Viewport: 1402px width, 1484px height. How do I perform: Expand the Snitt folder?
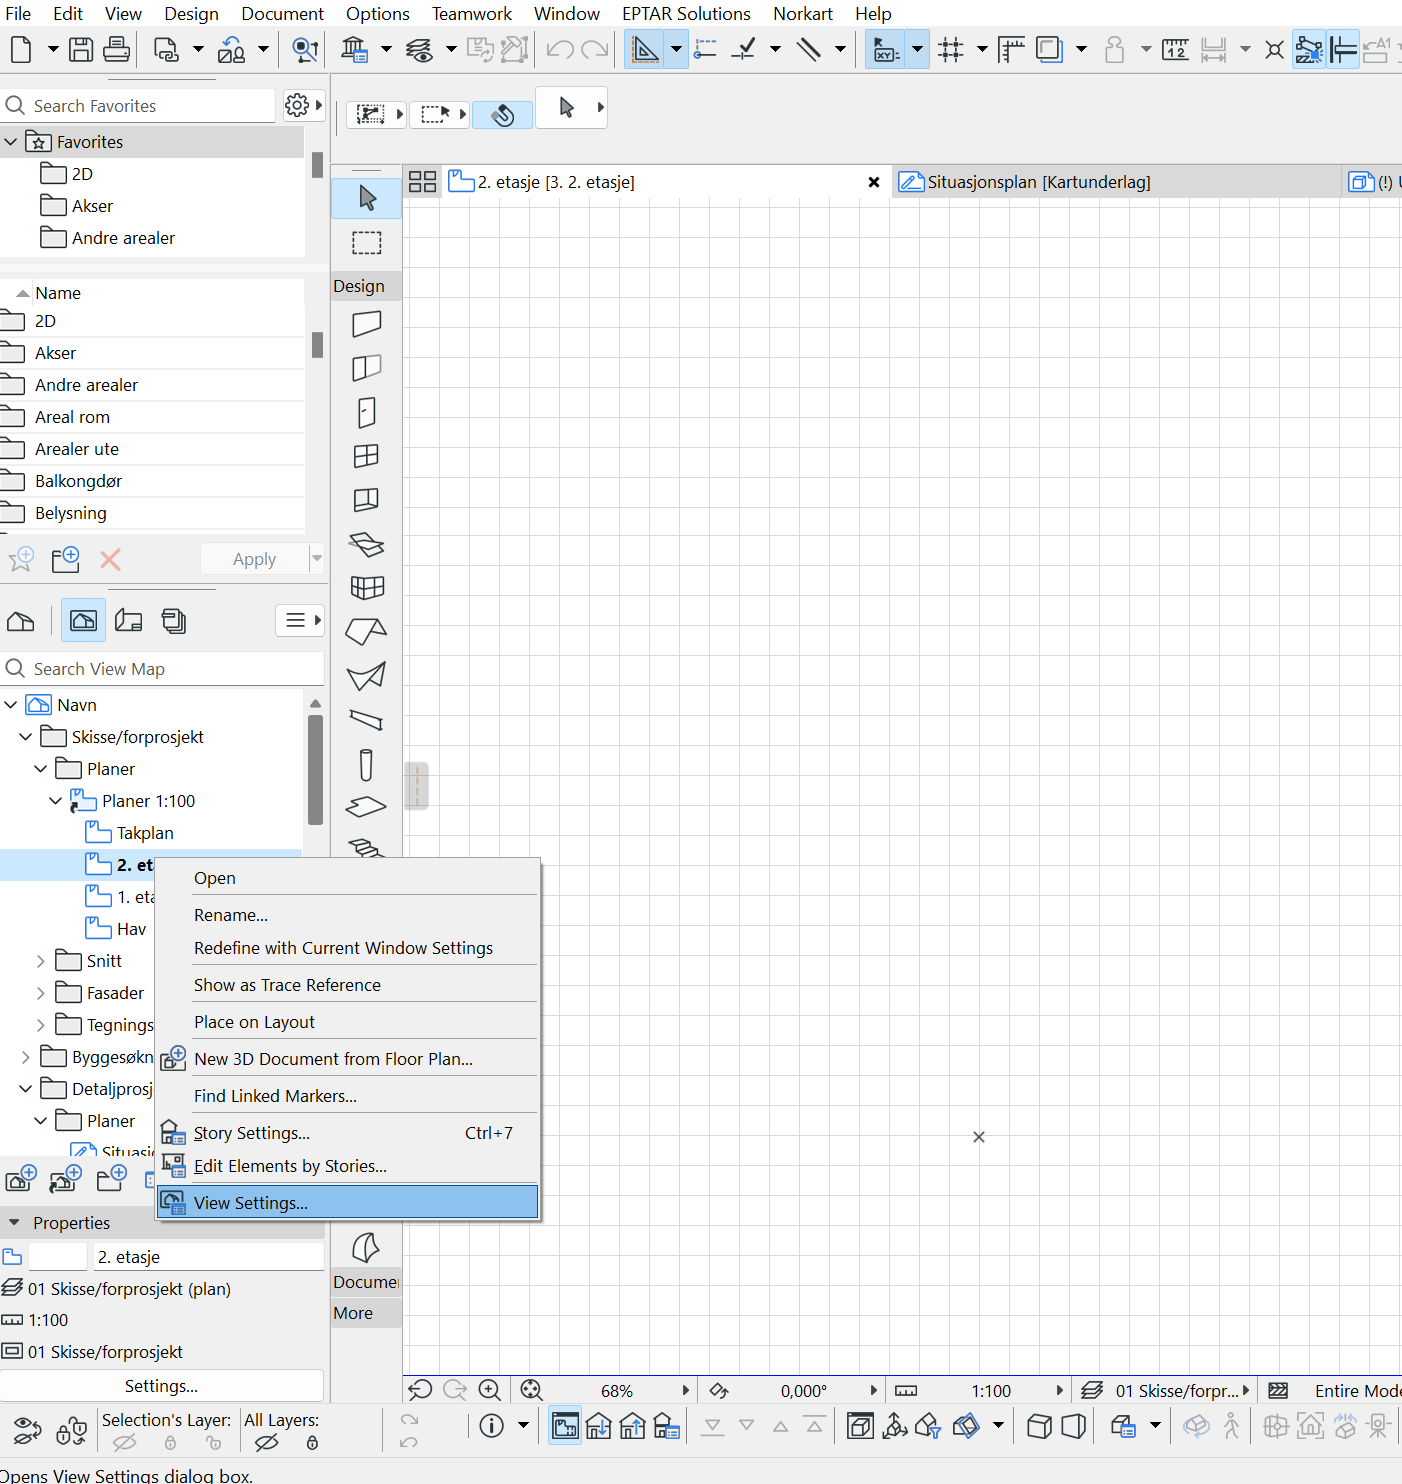(41, 961)
